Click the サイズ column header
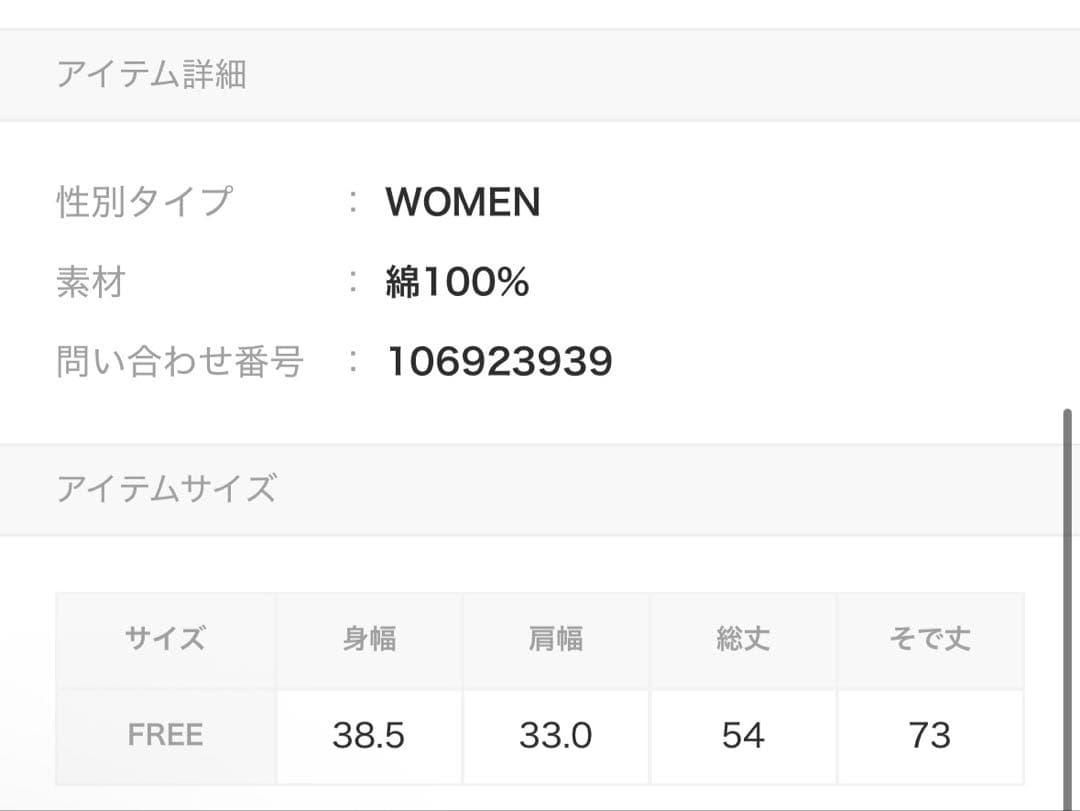Image resolution: width=1080 pixels, height=811 pixels. click(165, 640)
